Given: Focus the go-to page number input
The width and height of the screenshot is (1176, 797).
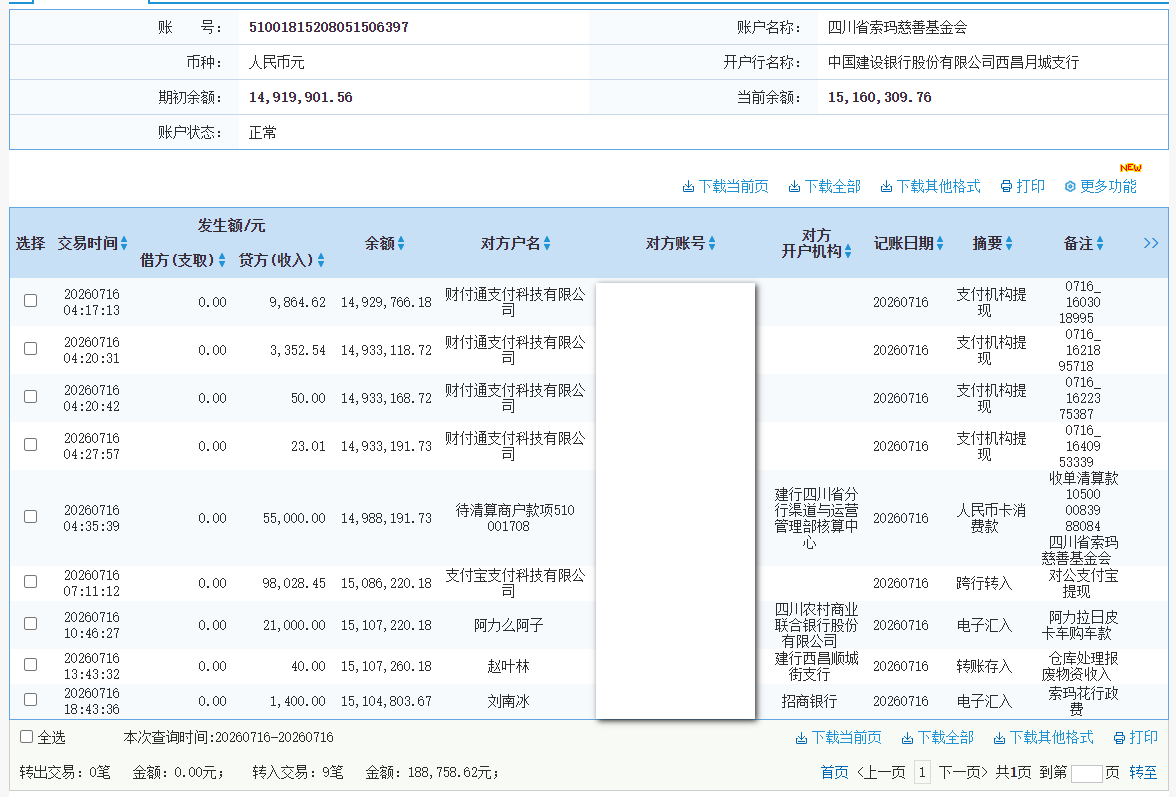Looking at the screenshot, I should tap(1087, 774).
